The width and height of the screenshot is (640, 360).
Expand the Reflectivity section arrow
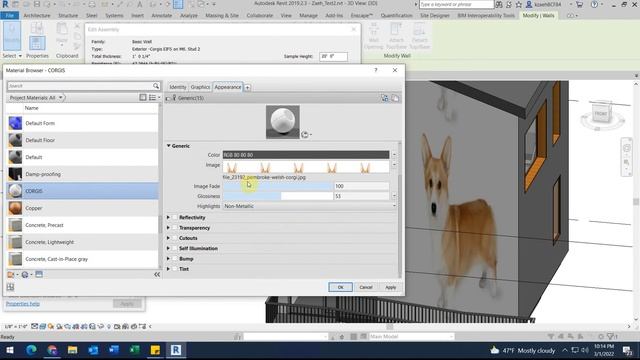tap(168, 218)
